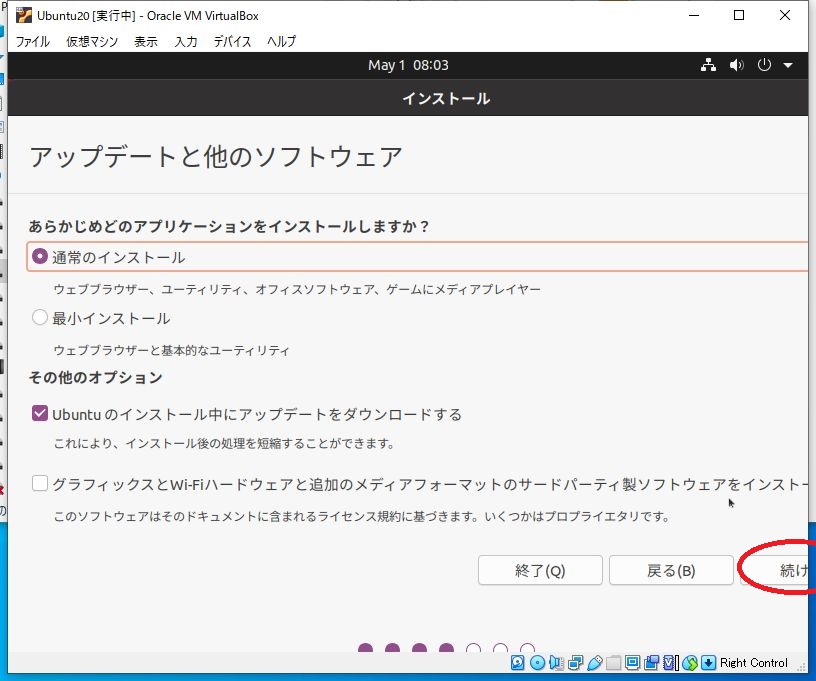Open the ヘルプ menu
This screenshot has width=816, height=681.
(x=282, y=41)
